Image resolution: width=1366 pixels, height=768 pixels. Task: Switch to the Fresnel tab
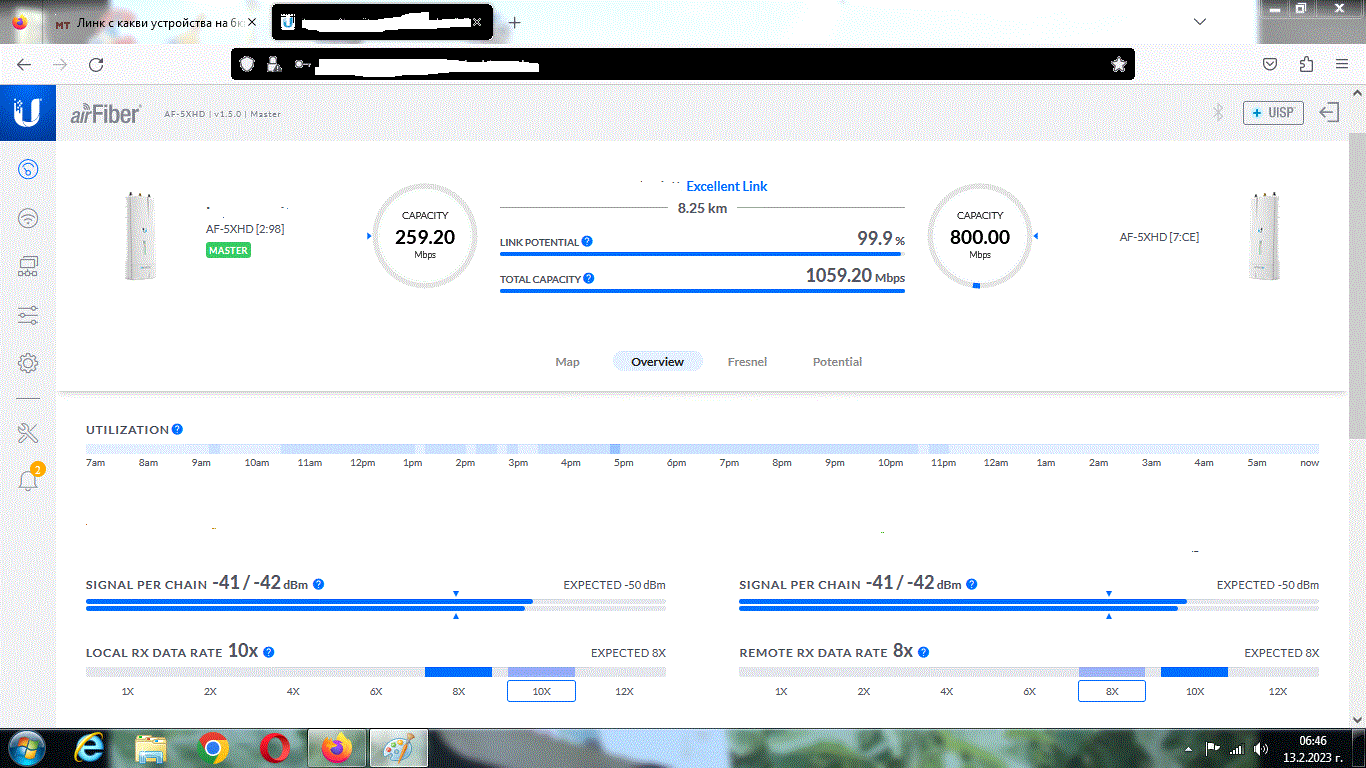click(x=747, y=362)
